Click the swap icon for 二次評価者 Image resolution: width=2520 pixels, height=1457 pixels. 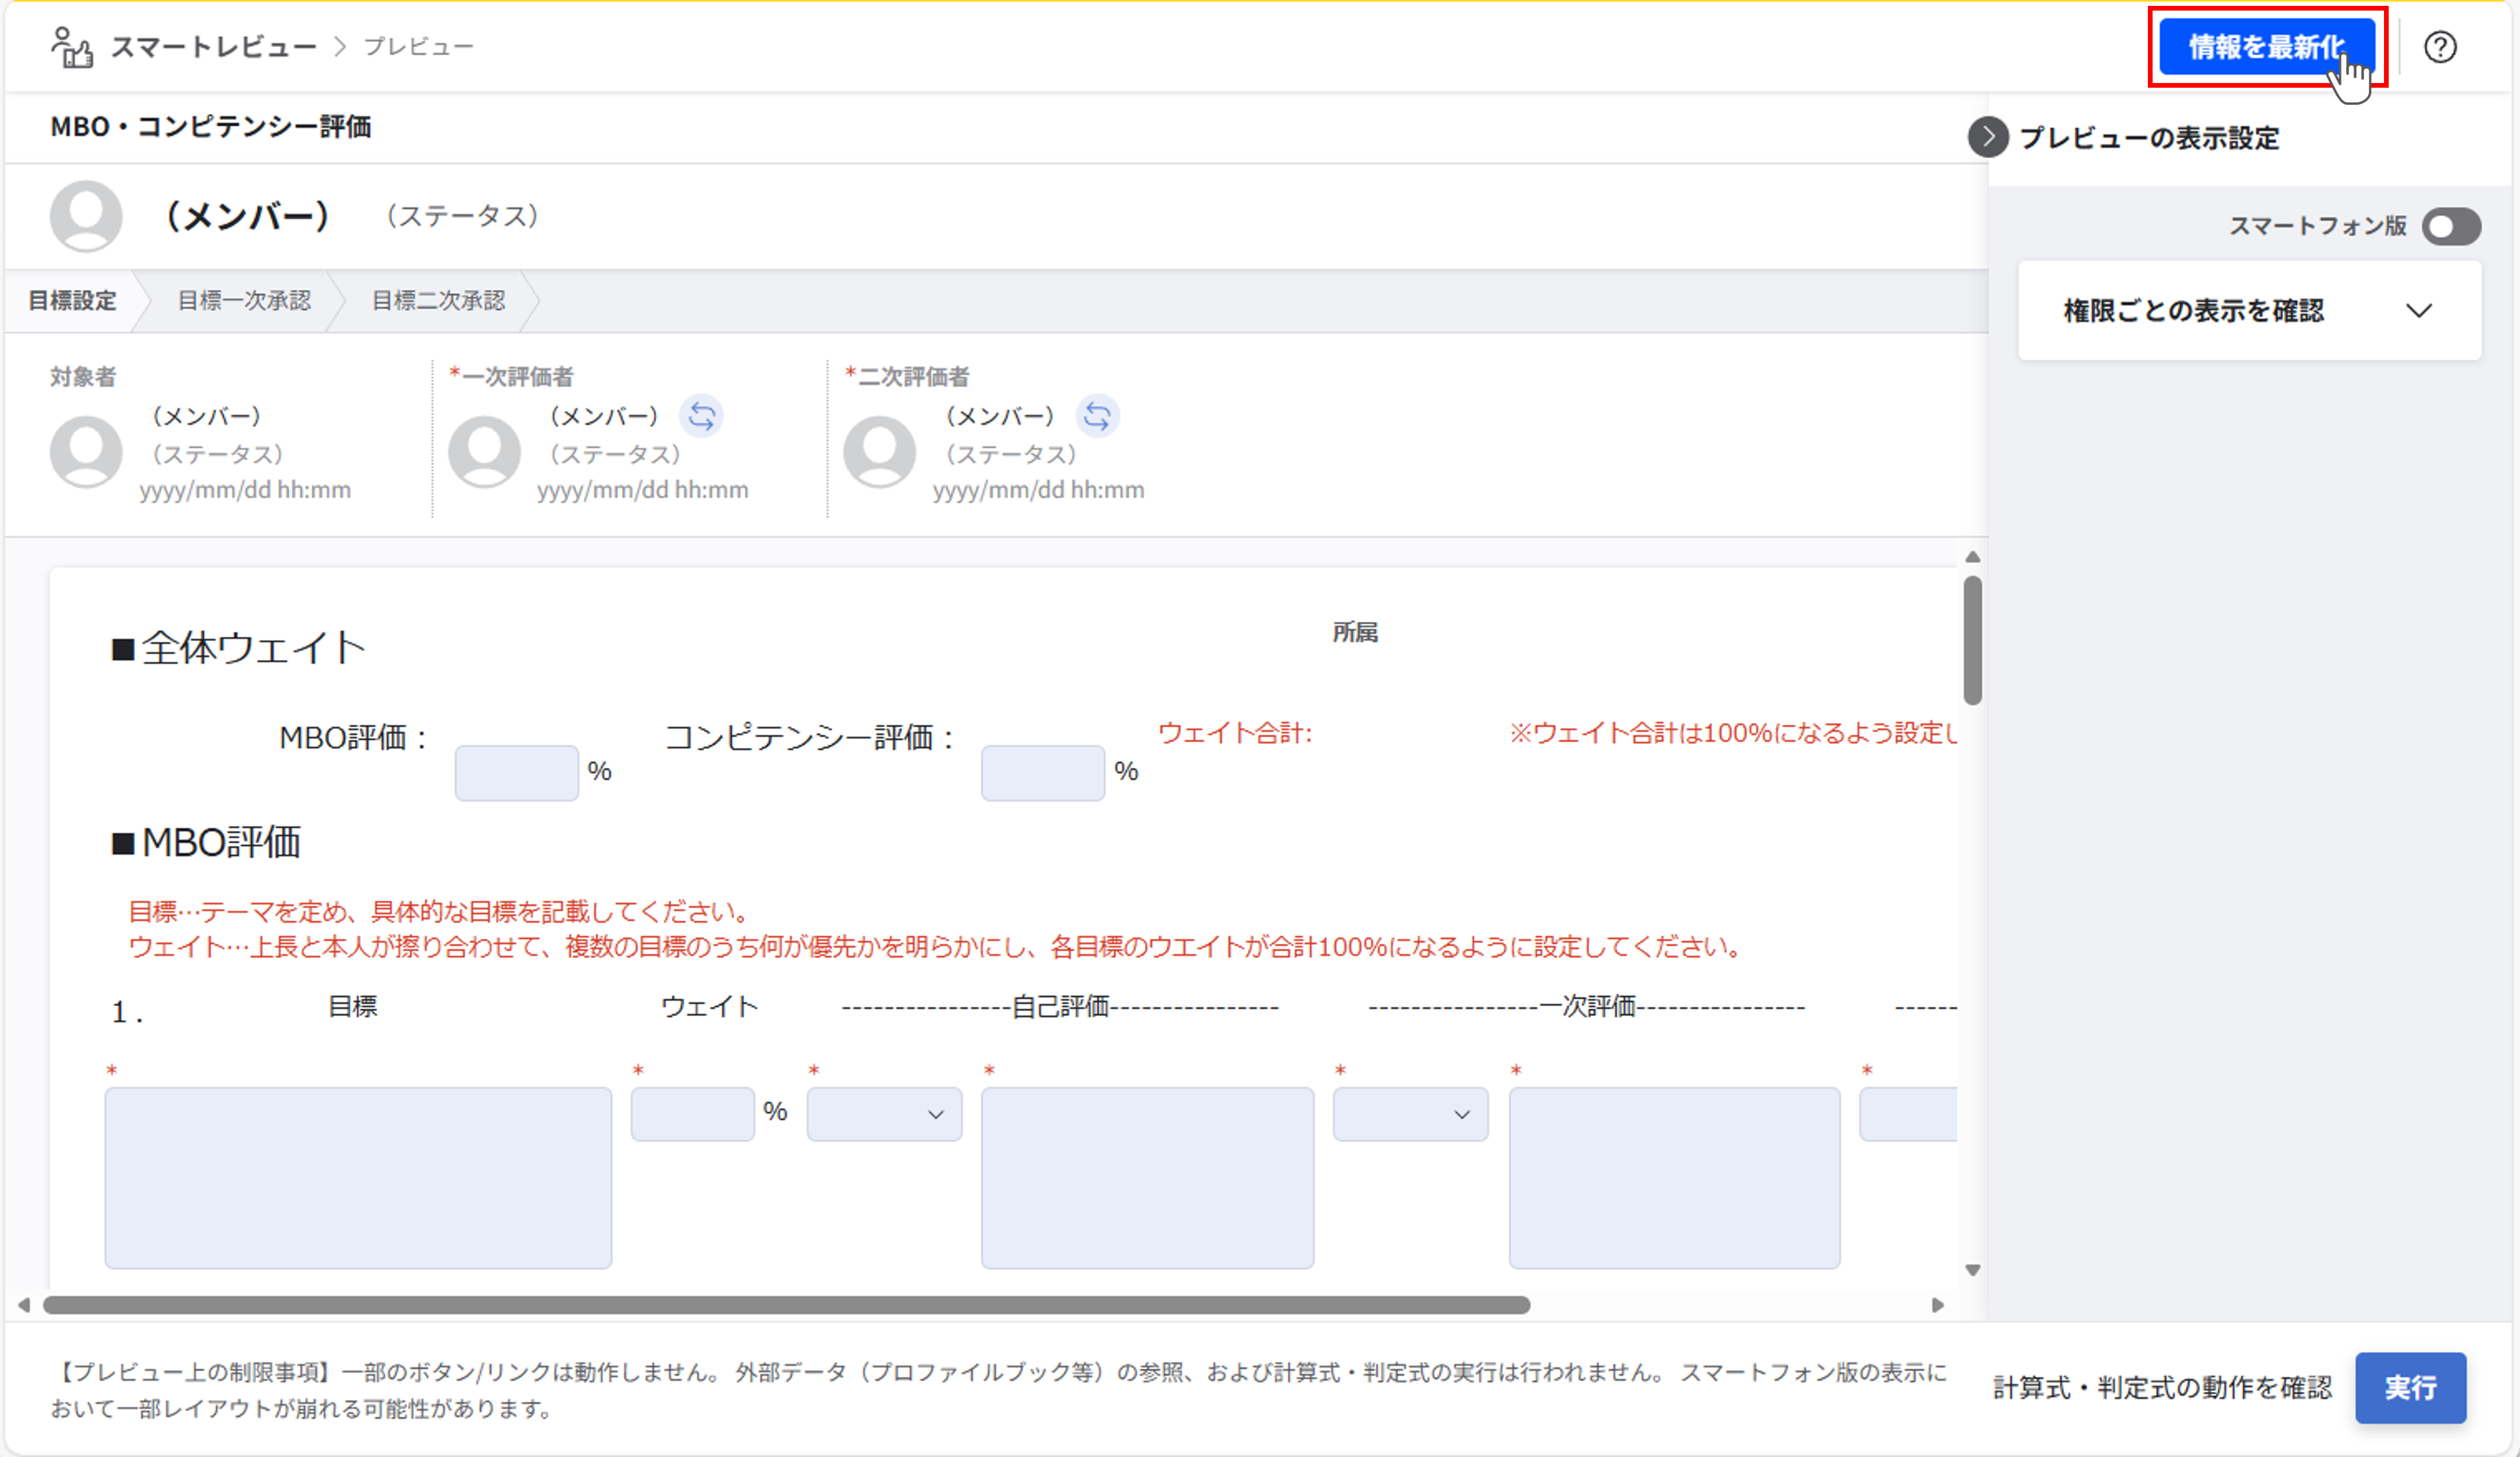pyautogui.click(x=1097, y=416)
